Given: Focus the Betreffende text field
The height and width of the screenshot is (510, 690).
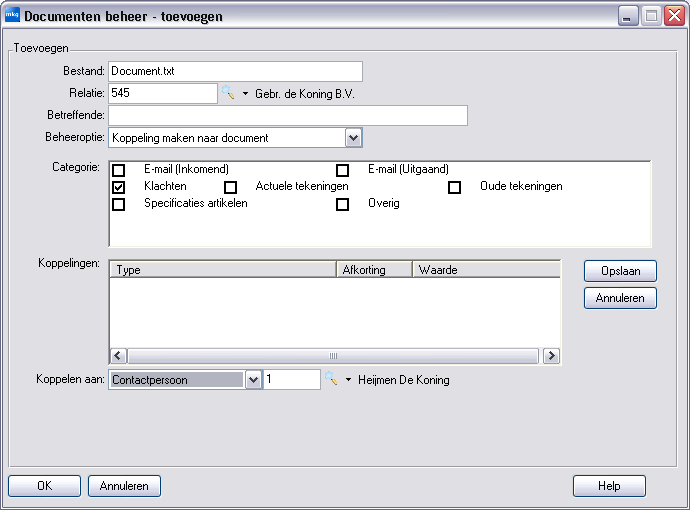Looking at the screenshot, I should coord(288,115).
